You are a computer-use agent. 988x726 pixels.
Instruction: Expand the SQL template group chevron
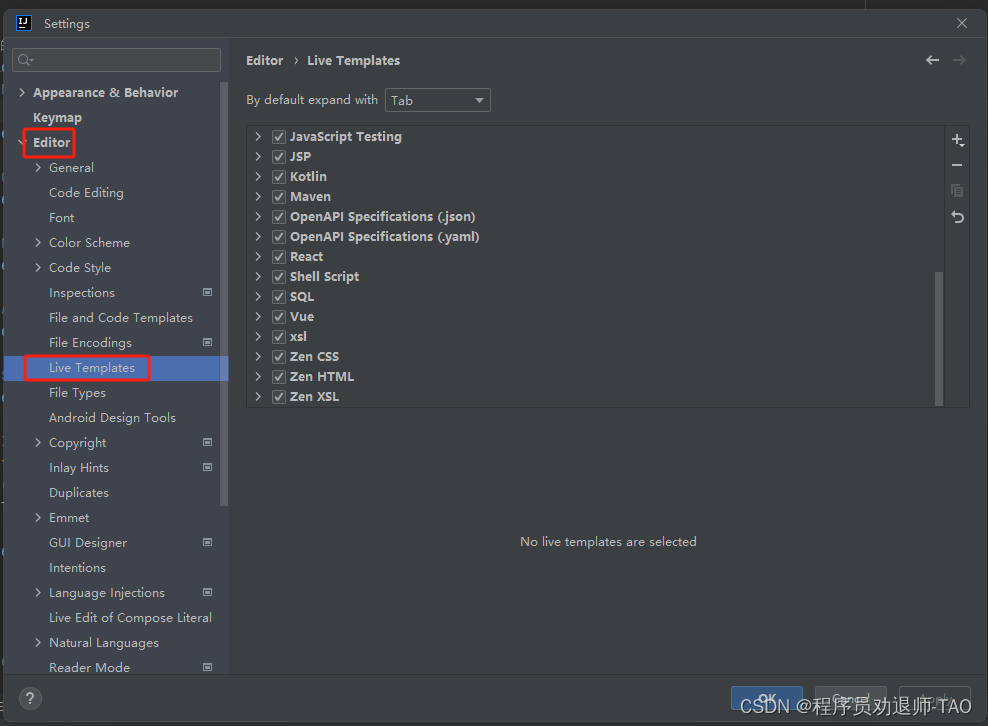(258, 296)
